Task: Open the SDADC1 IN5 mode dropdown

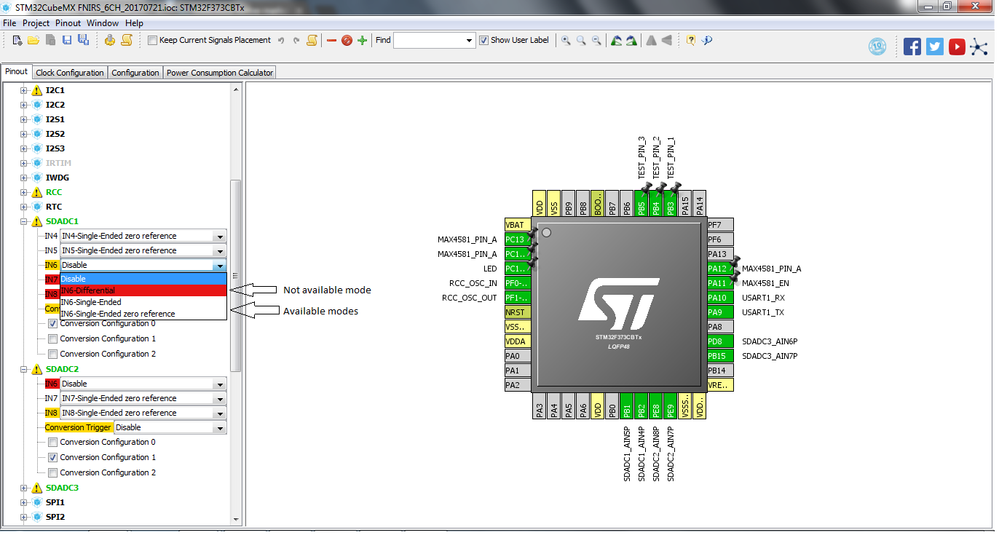Action: tap(220, 251)
